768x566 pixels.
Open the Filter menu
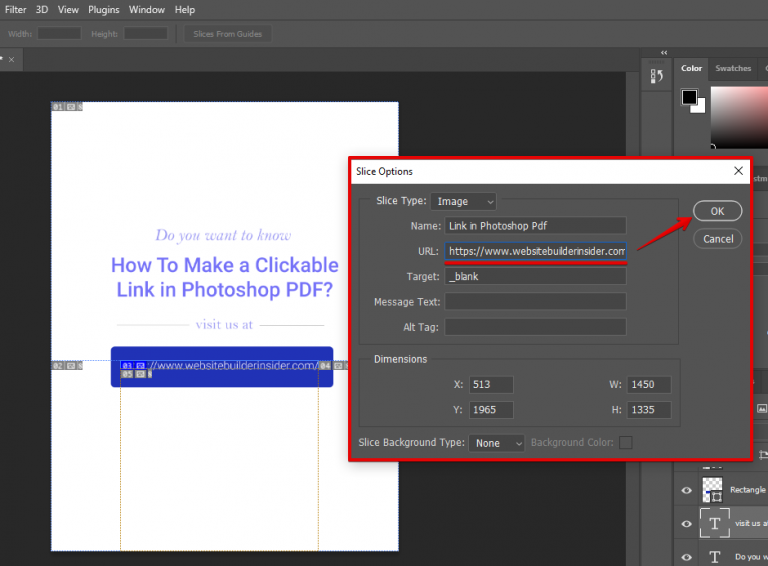pyautogui.click(x=16, y=9)
